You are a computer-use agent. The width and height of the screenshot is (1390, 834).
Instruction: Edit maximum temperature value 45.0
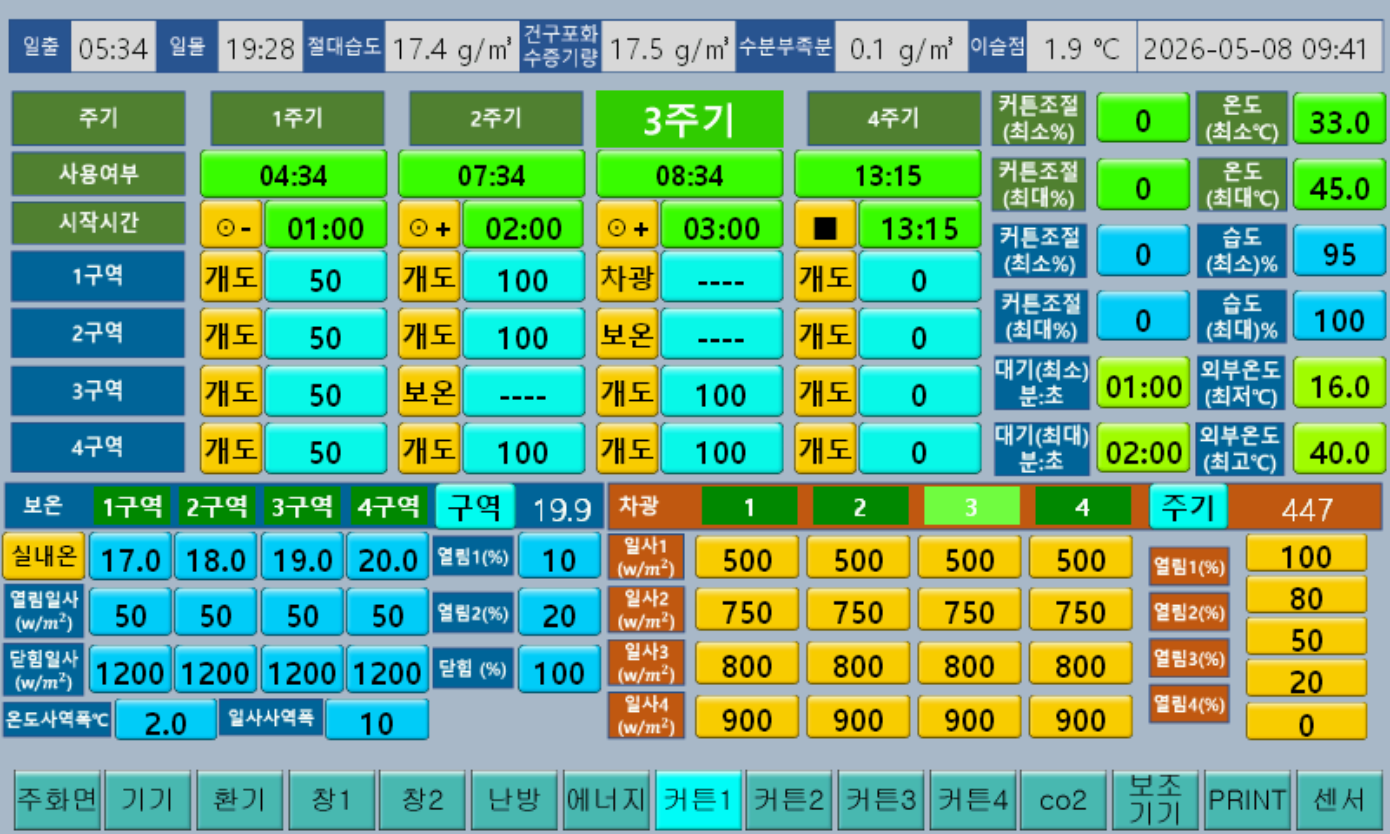click(1339, 186)
